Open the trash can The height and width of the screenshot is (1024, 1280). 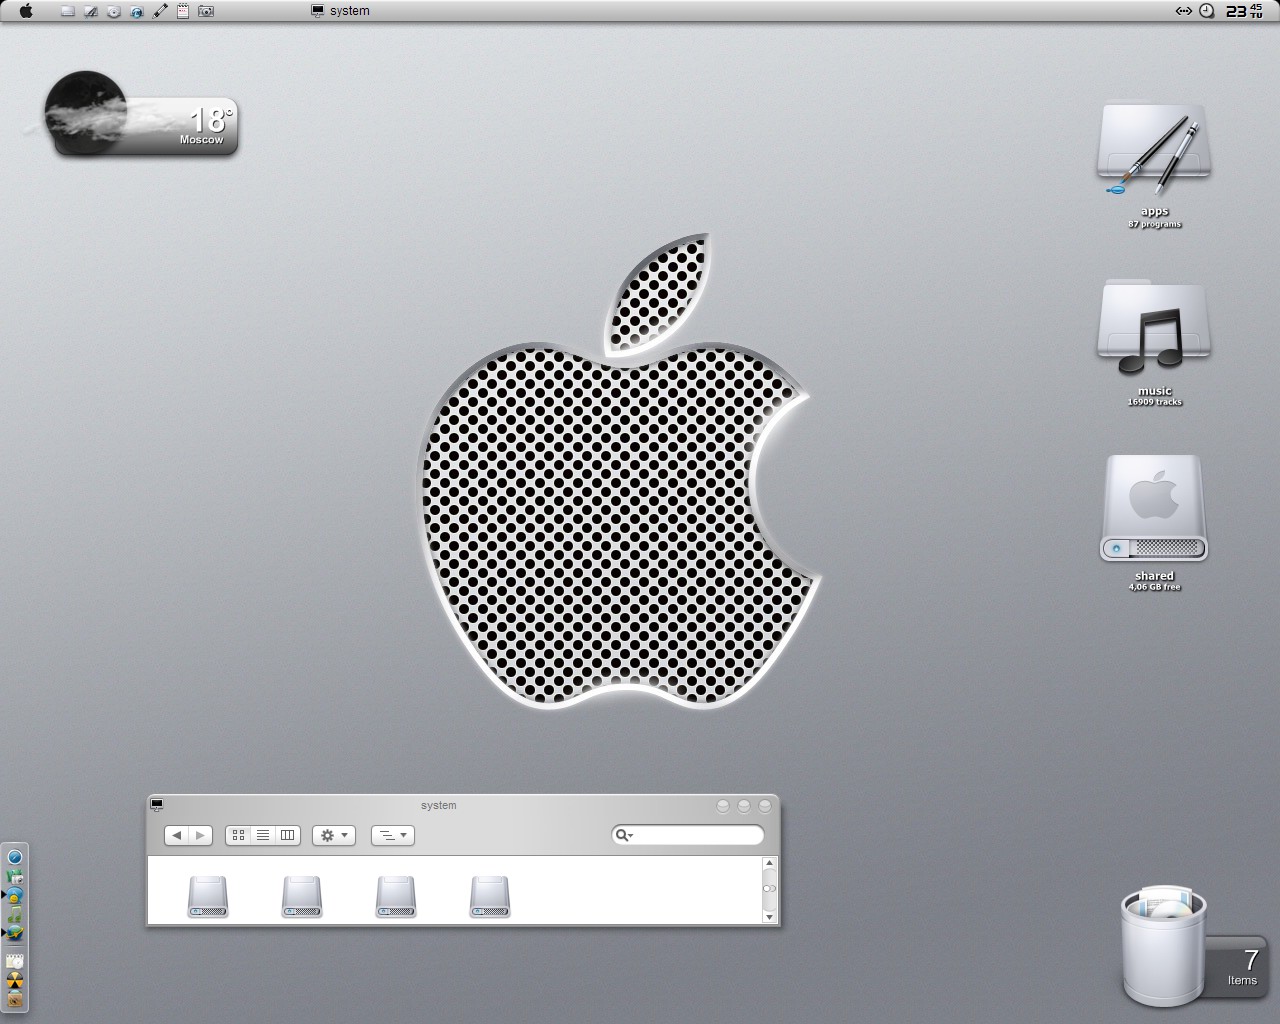1163,945
